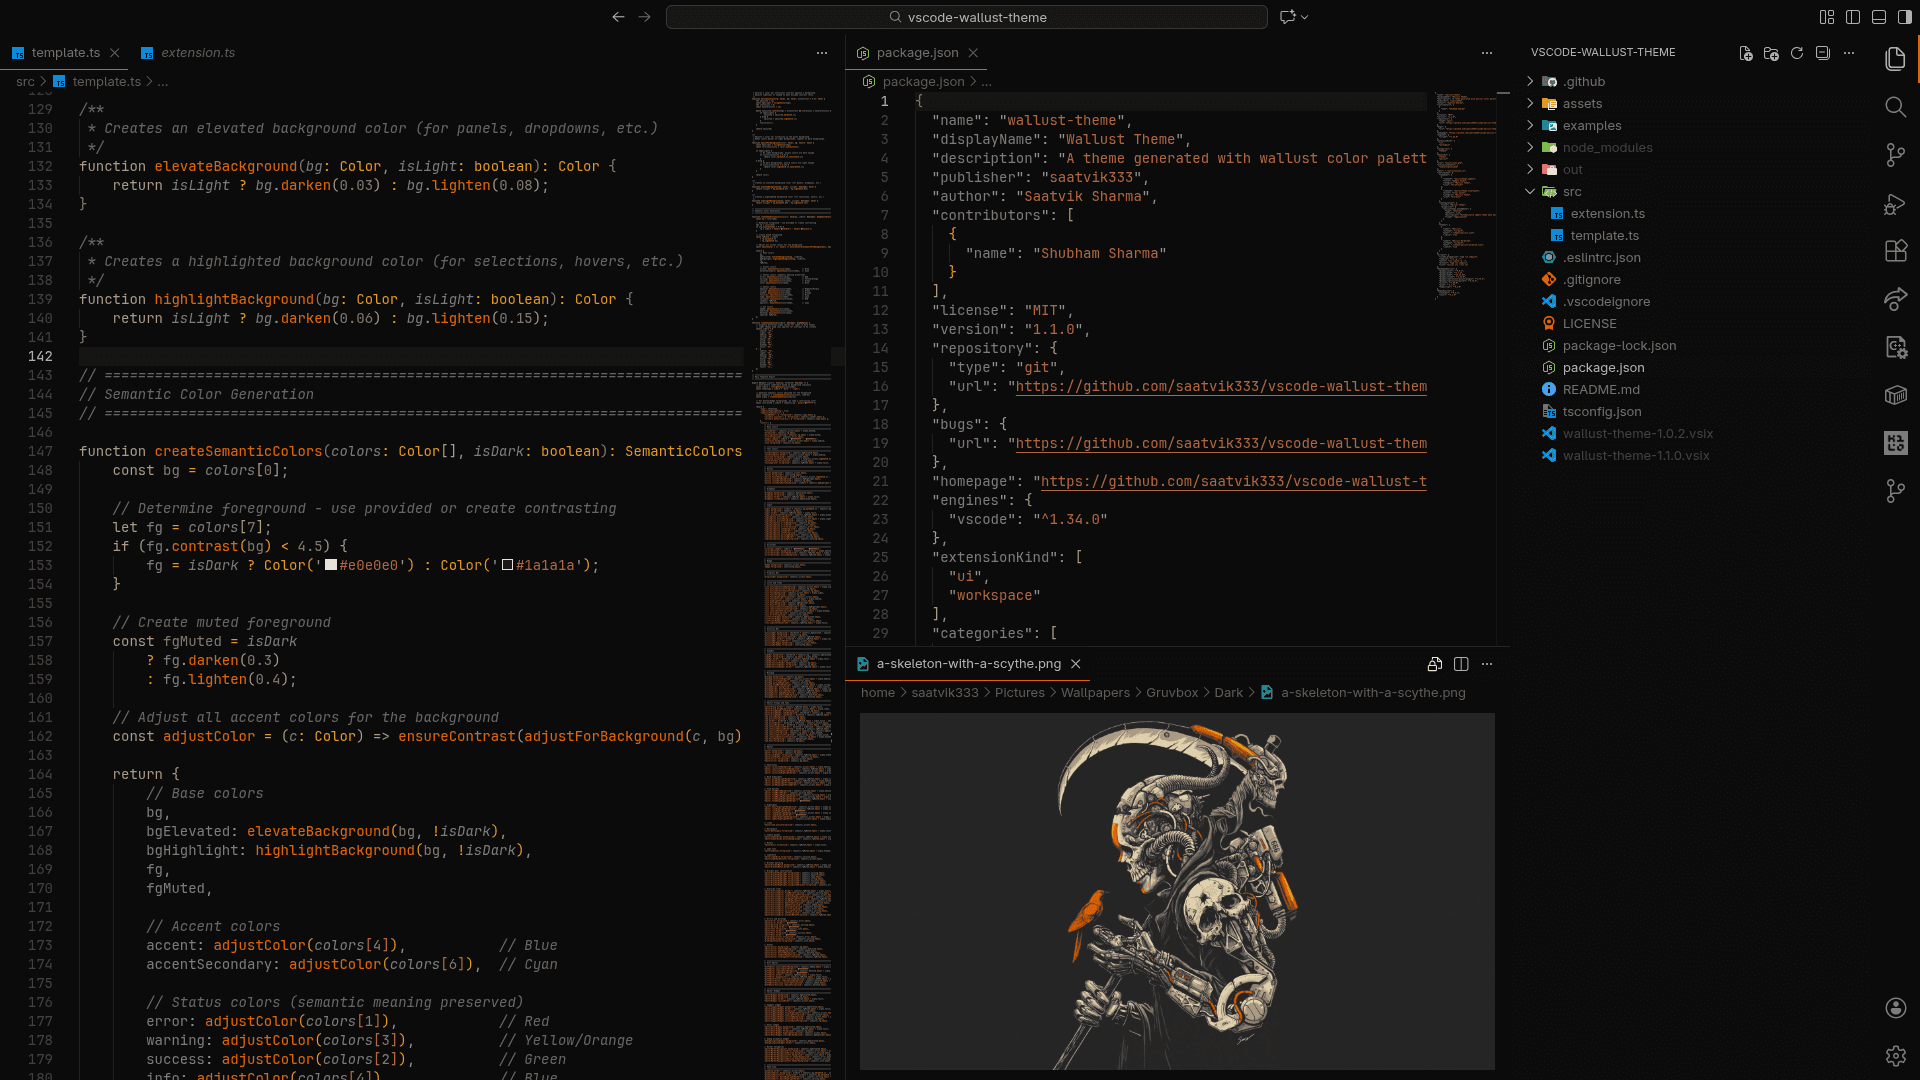
Task: Toggle split editor for the image viewer
Action: pyautogui.click(x=1462, y=663)
